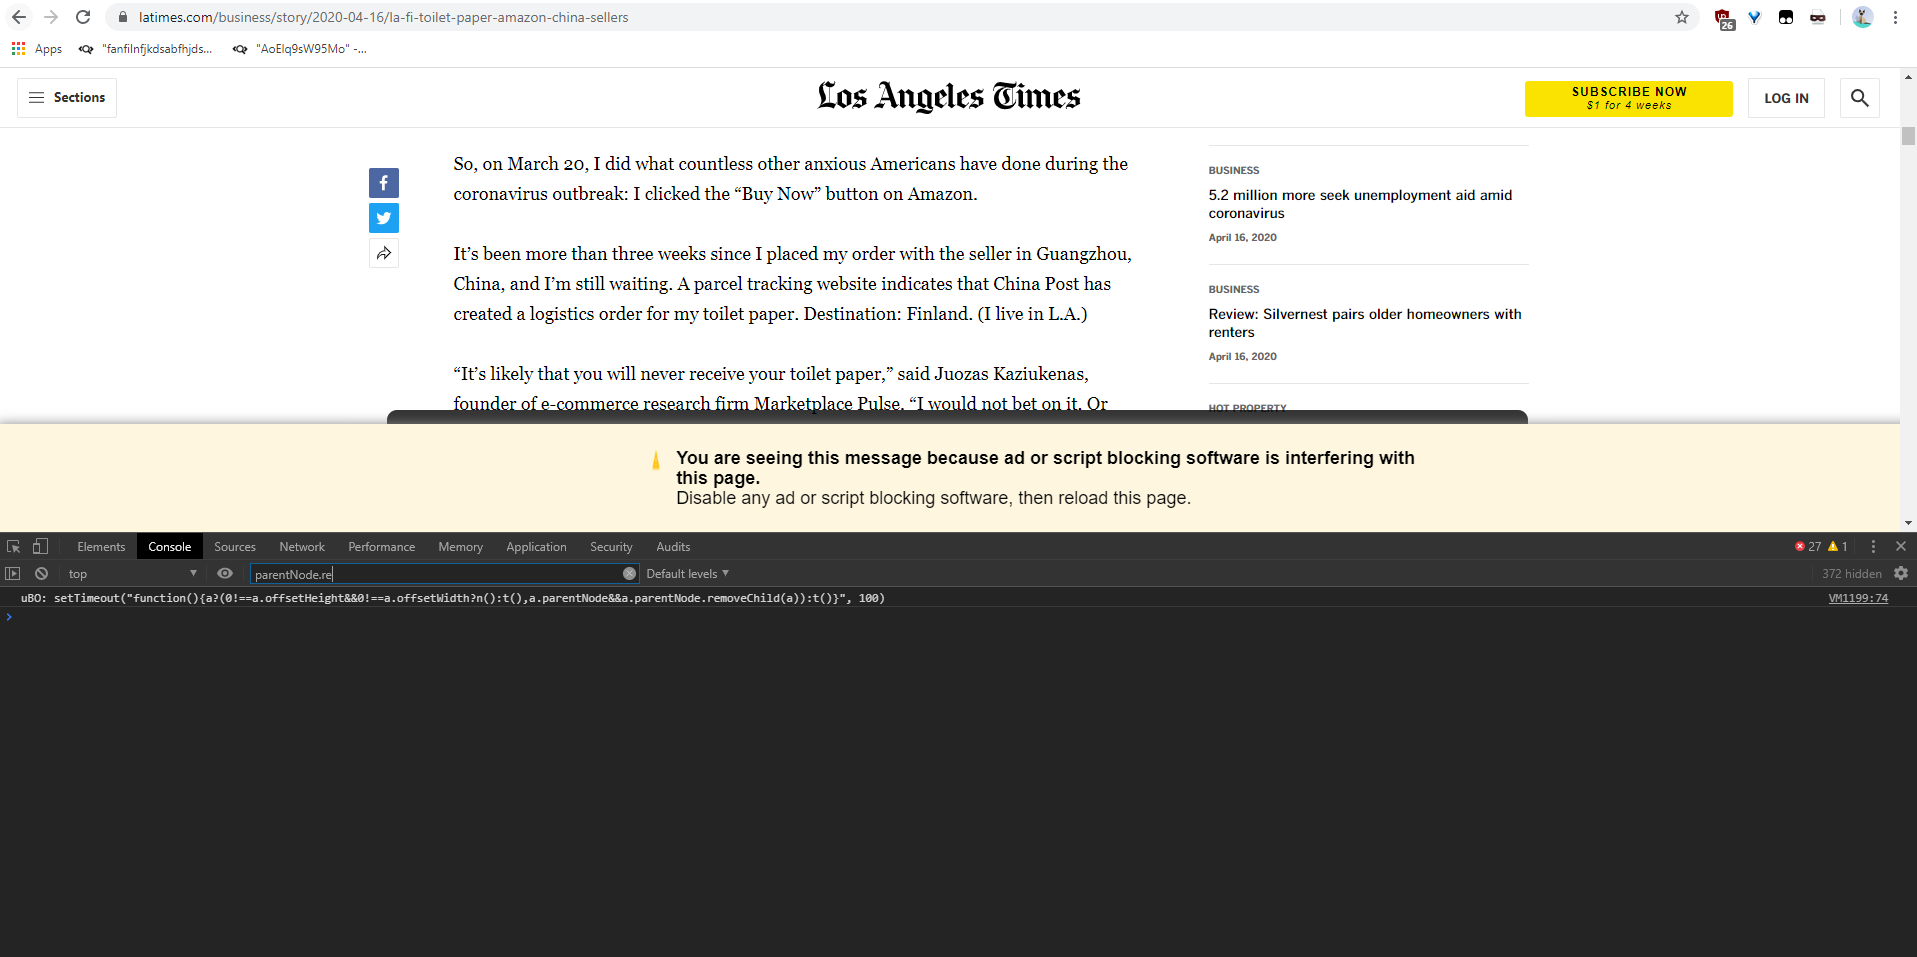
Task: Select the inspect element tool in DevTools
Action: coord(13,546)
